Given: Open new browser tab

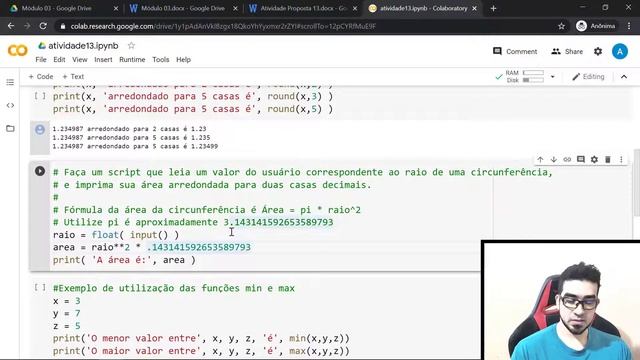Looking at the screenshot, I should (x=493, y=8).
